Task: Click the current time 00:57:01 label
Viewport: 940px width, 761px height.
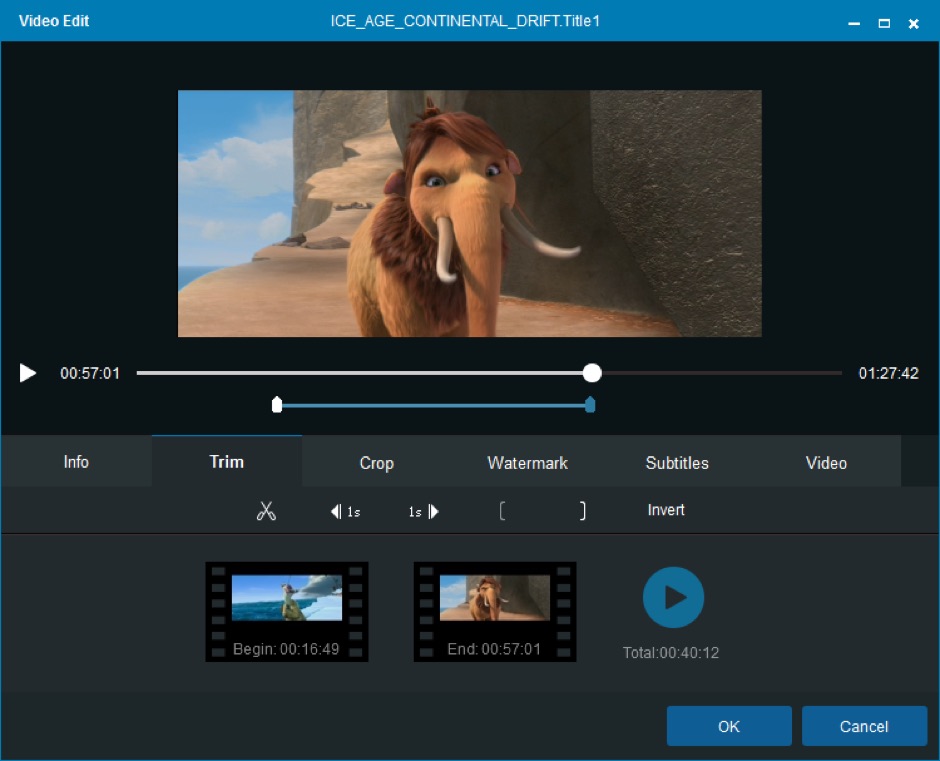Action: click(x=90, y=373)
